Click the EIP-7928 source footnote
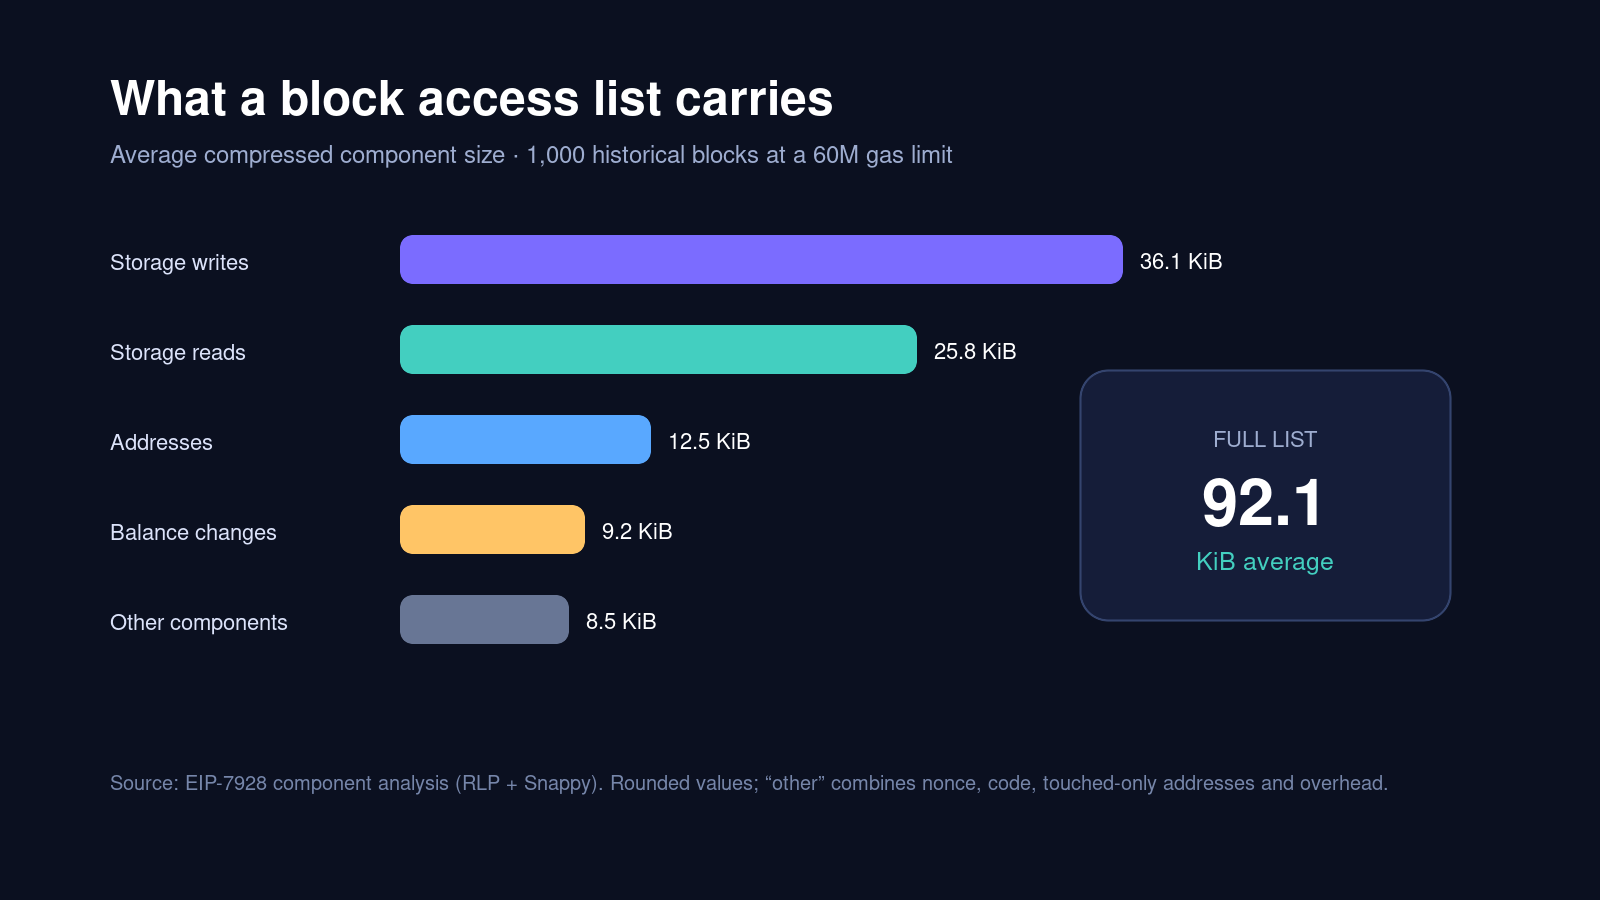The height and width of the screenshot is (900, 1600). (x=749, y=783)
